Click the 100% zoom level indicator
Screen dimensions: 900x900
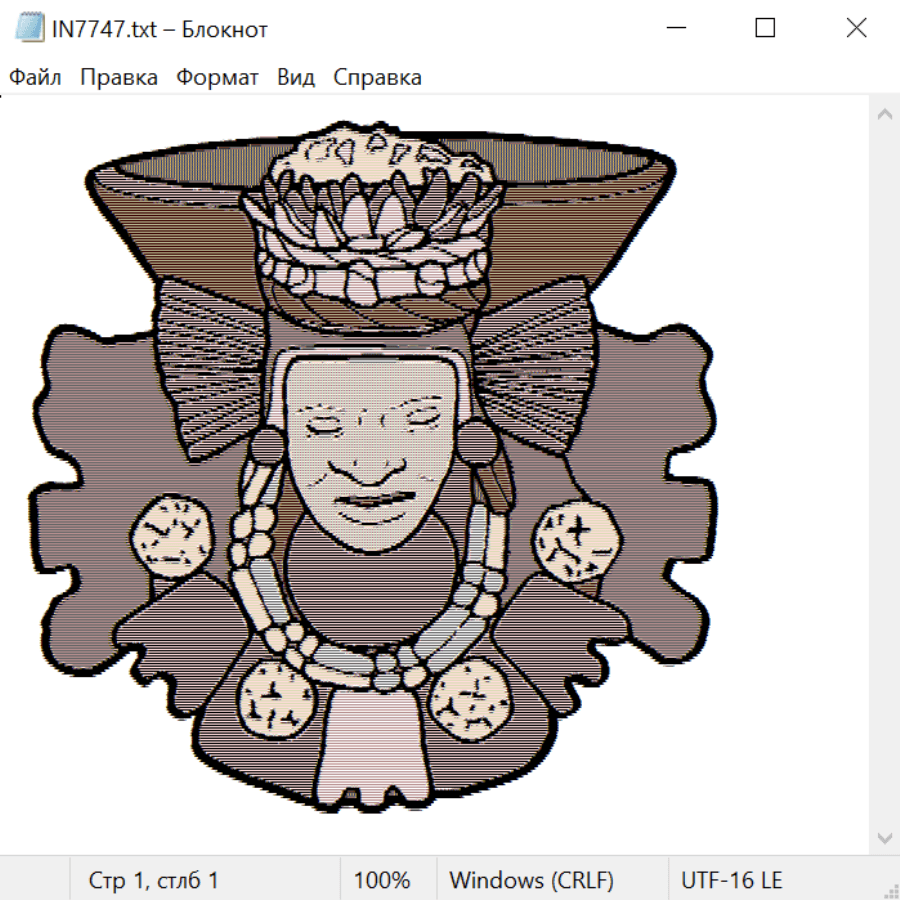[382, 880]
